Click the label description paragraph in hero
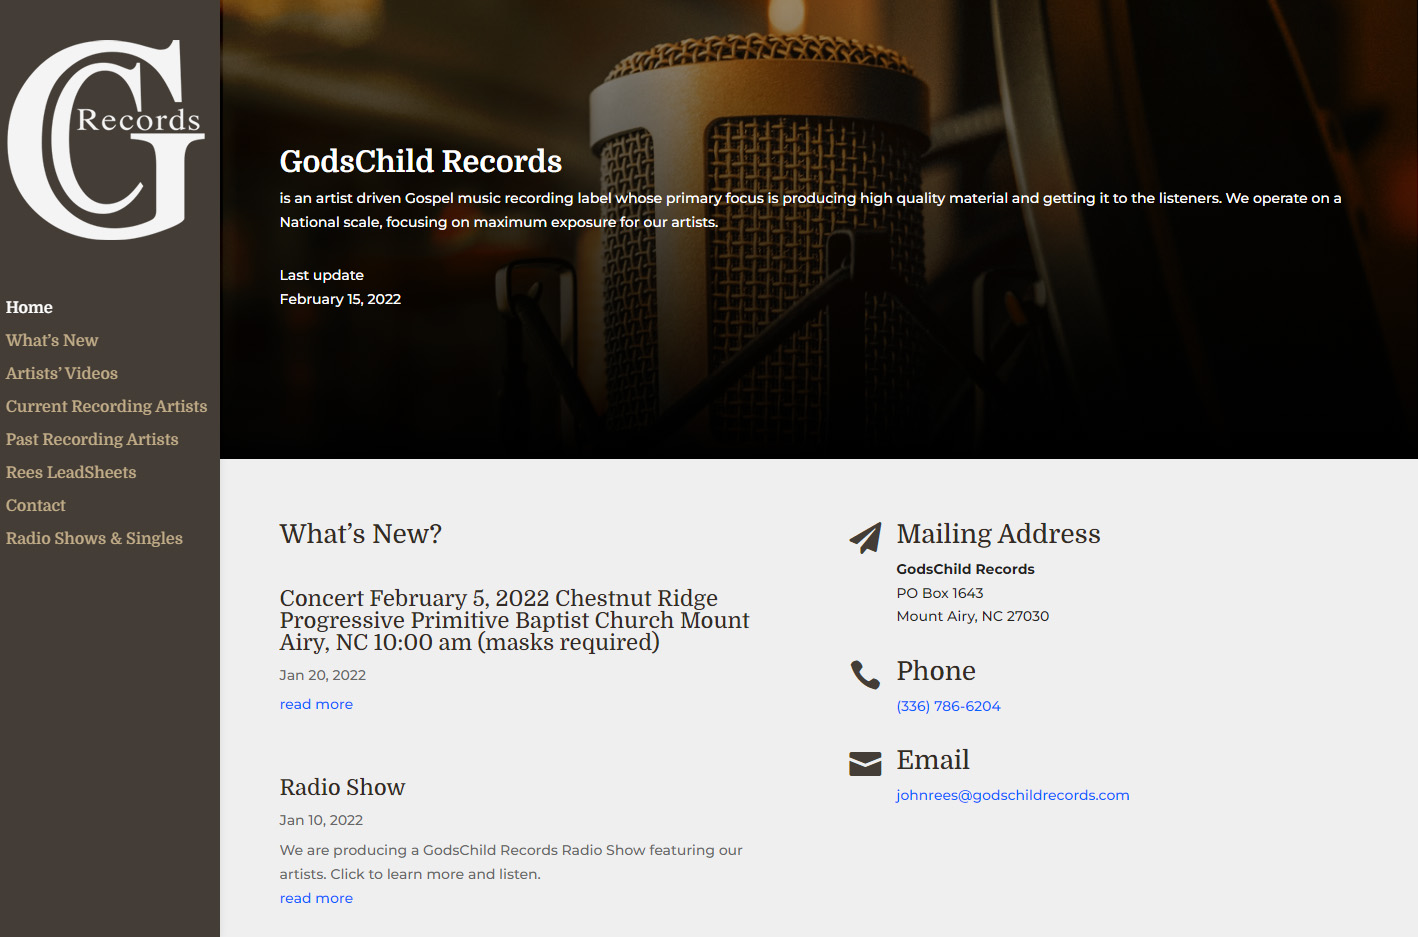The height and width of the screenshot is (937, 1418). [810, 210]
